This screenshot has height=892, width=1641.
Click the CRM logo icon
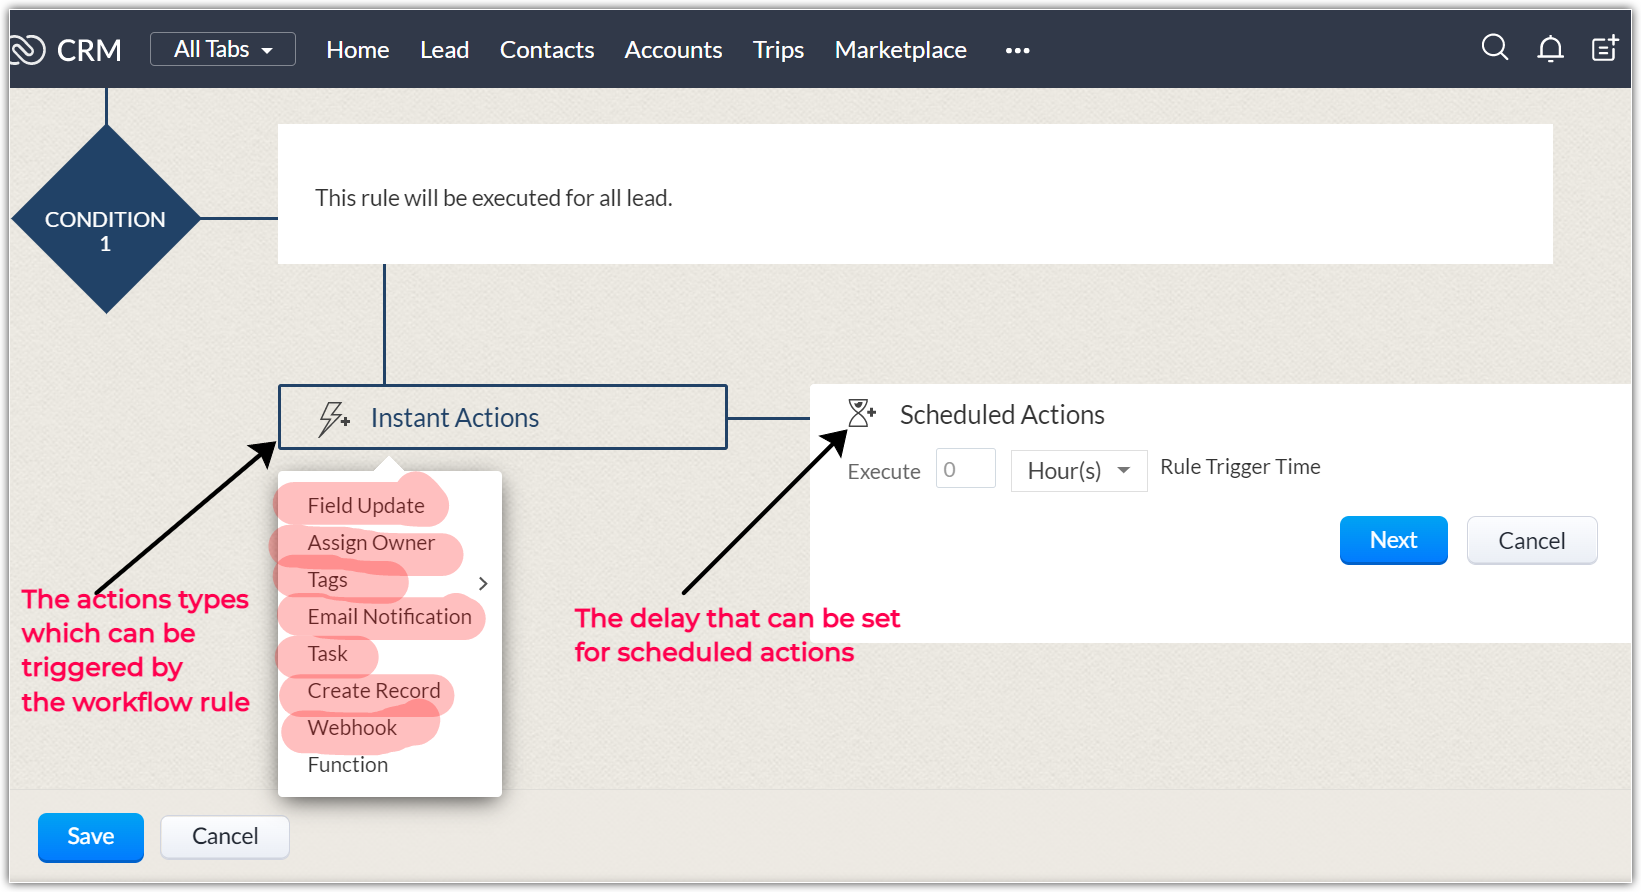coord(28,49)
